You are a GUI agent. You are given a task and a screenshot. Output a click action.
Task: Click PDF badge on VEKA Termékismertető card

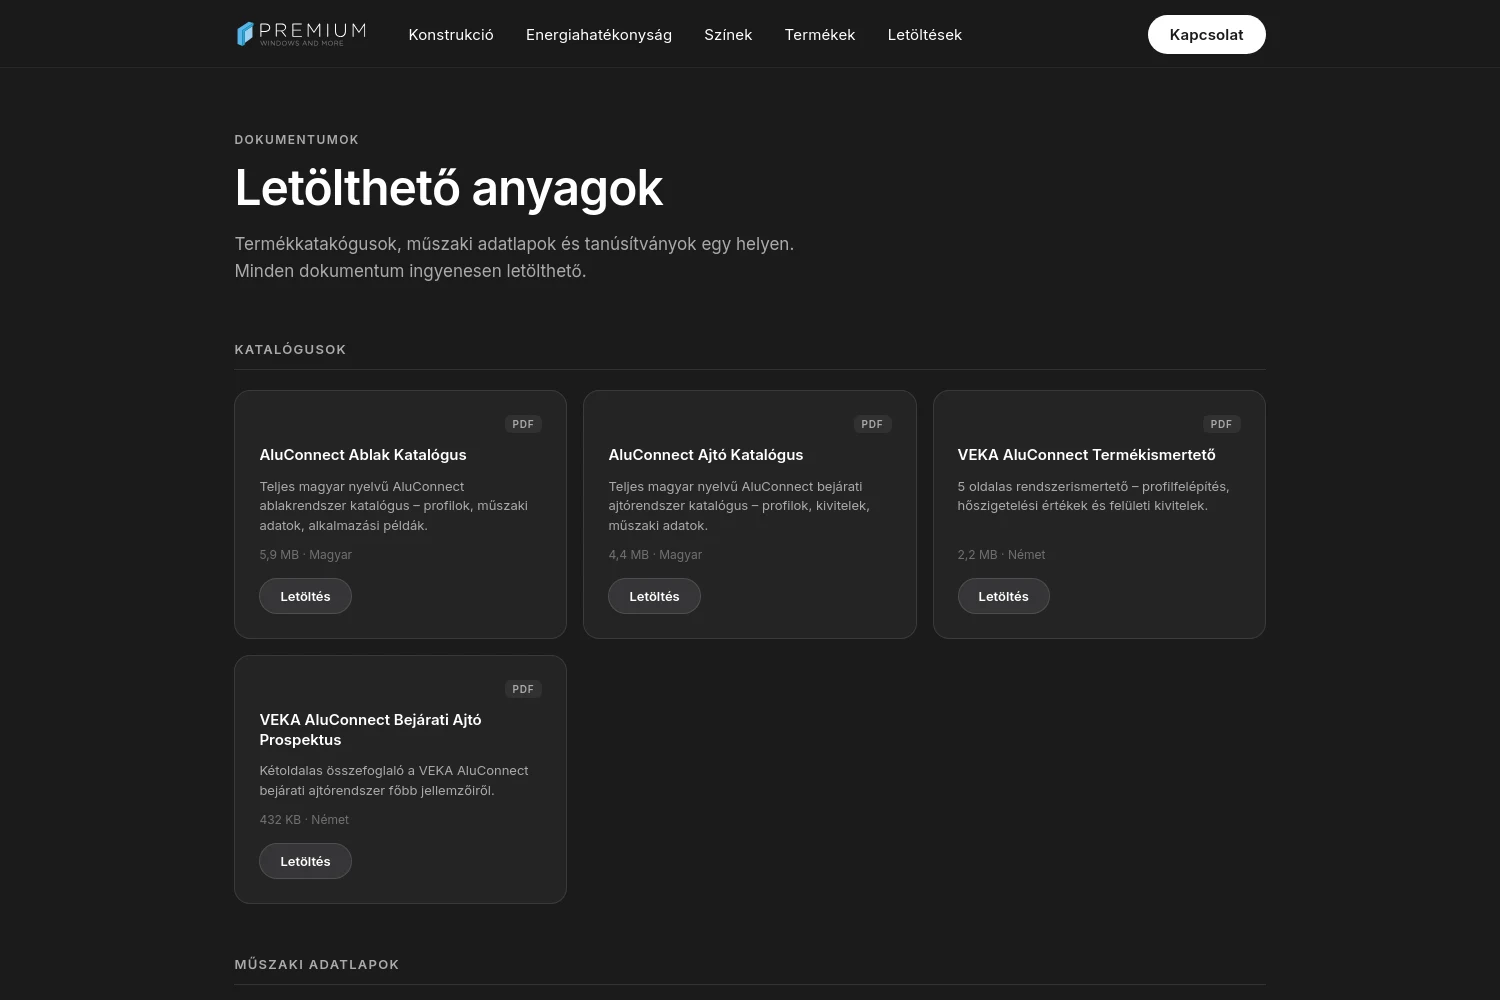pyautogui.click(x=1221, y=424)
